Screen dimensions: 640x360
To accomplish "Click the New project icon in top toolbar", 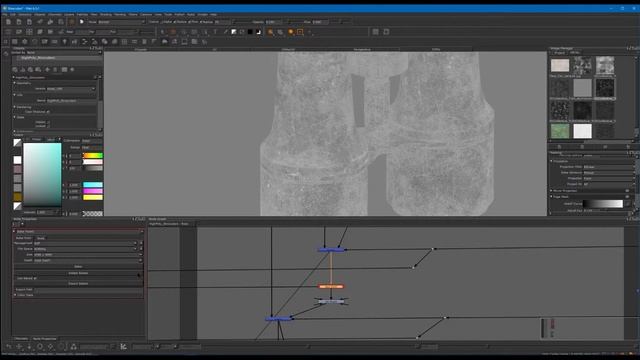I will [x=8, y=22].
